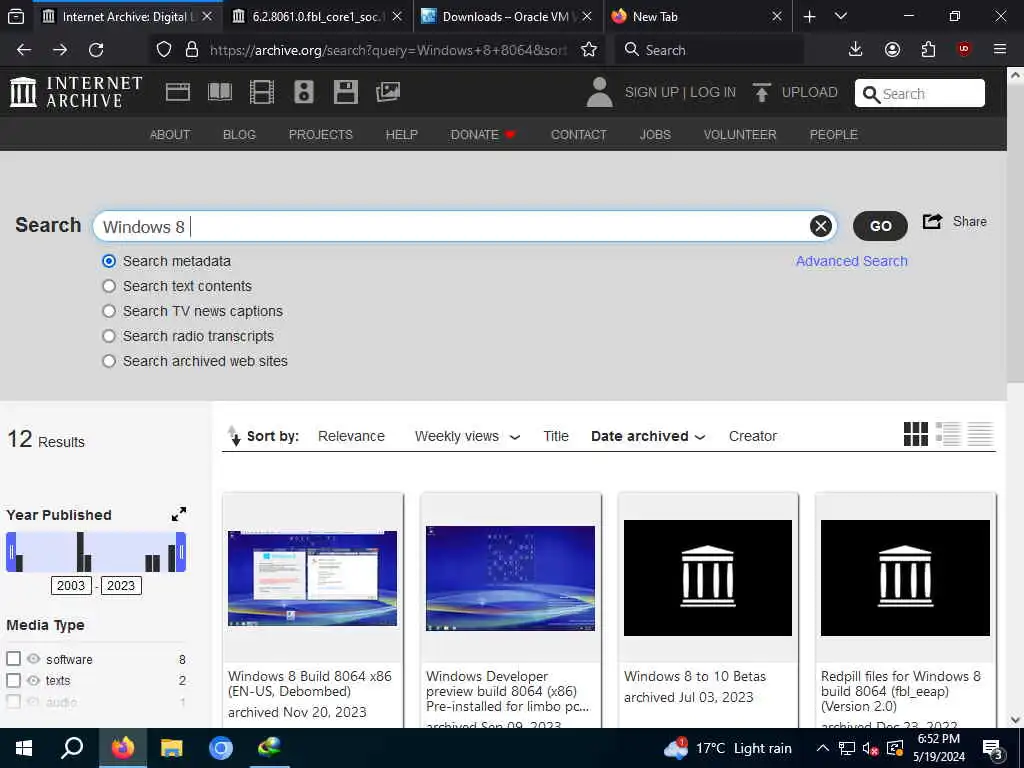
Task: Switch to compact list view
Action: coord(980,434)
